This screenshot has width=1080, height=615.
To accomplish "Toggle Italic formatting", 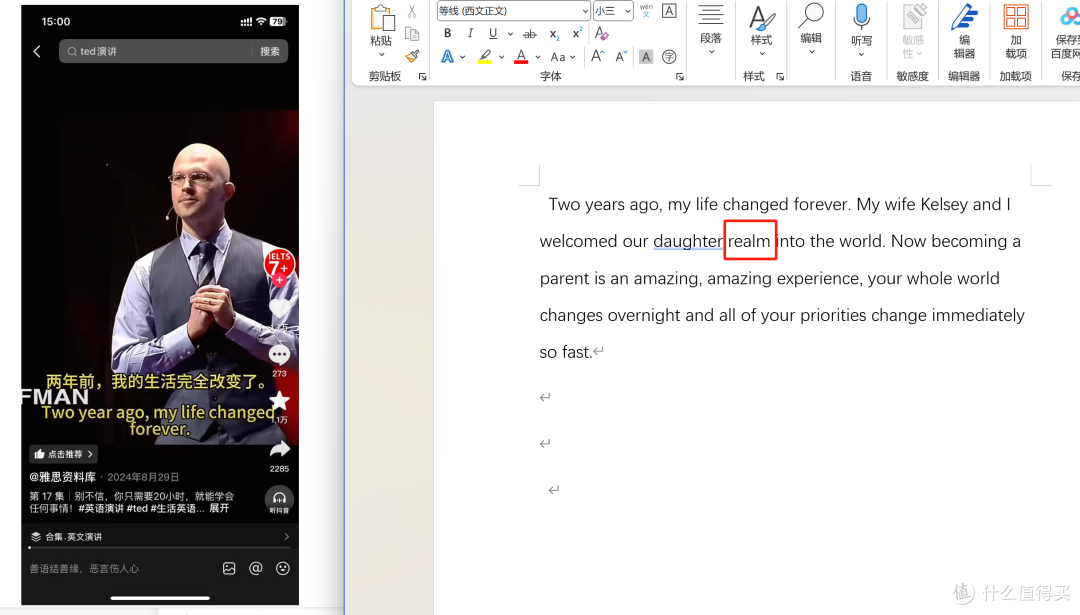I will pyautogui.click(x=470, y=33).
